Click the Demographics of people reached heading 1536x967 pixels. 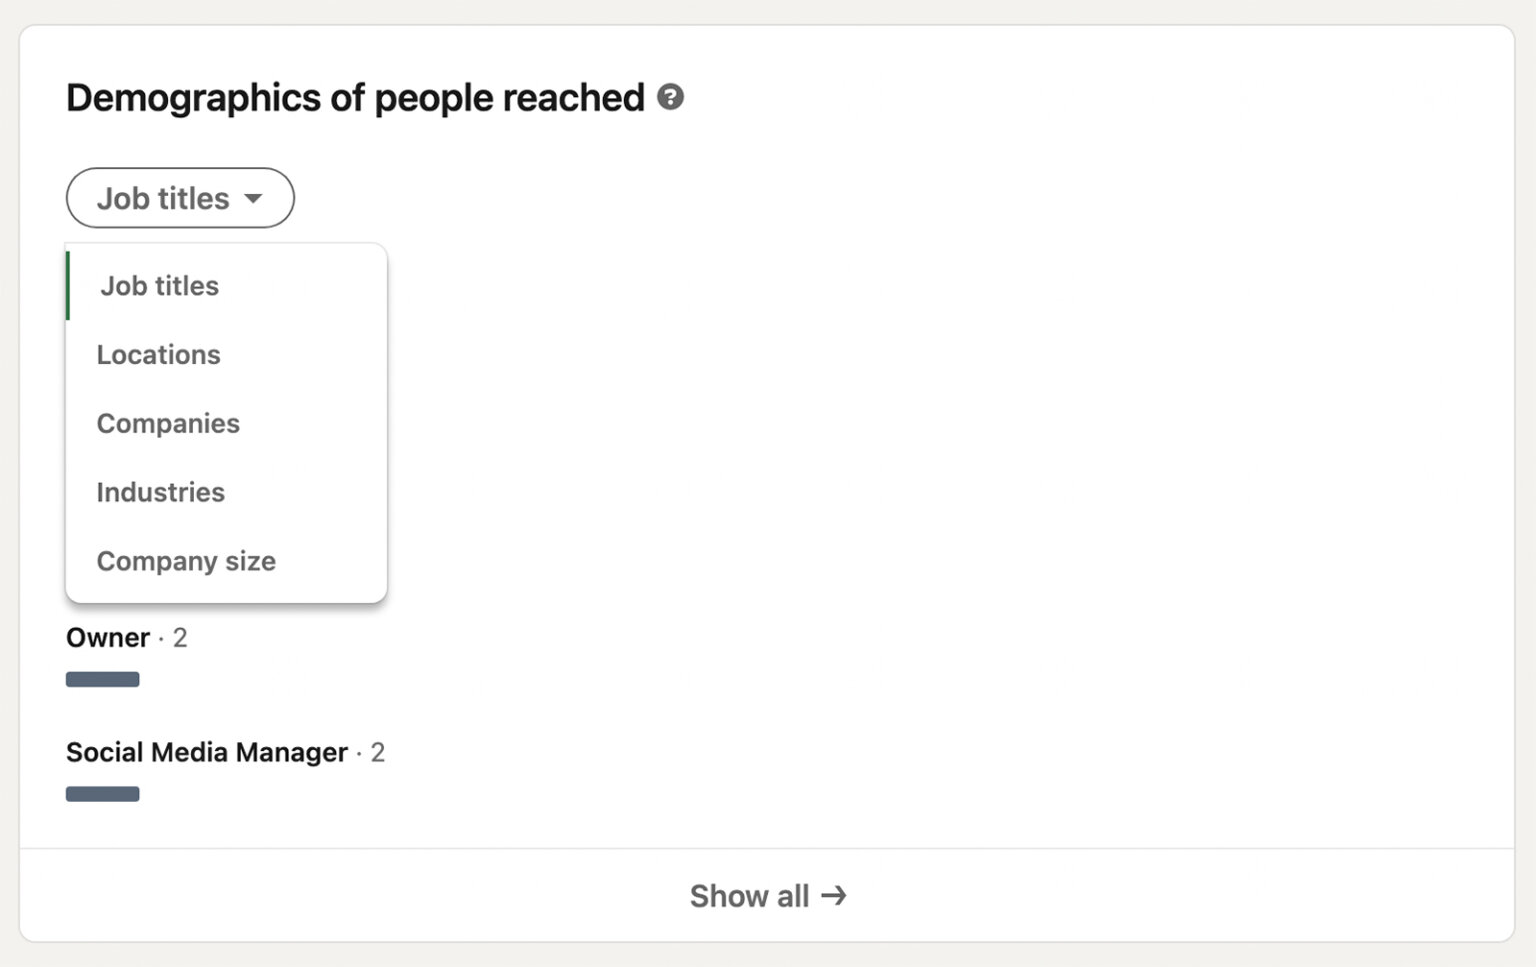pos(354,97)
